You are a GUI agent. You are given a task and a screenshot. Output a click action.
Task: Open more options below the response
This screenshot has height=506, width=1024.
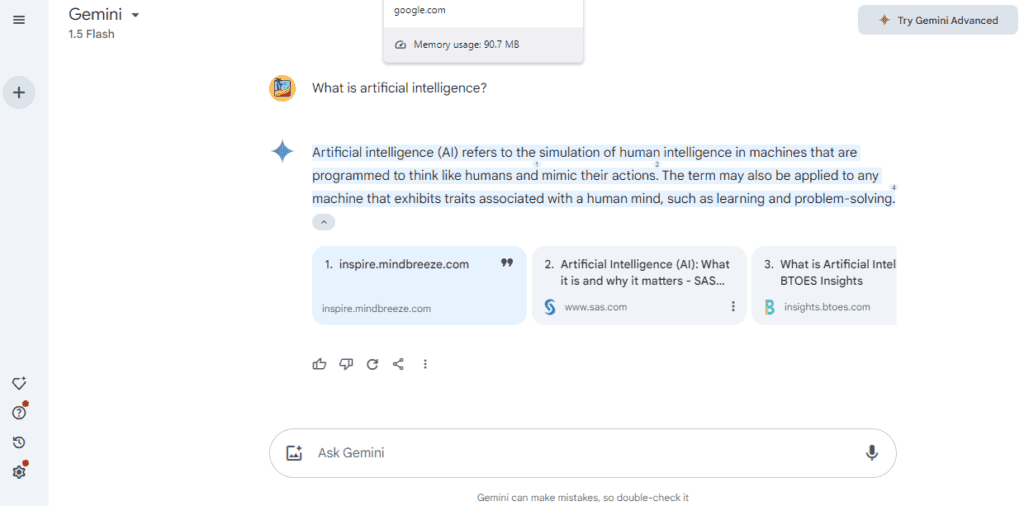coord(425,364)
